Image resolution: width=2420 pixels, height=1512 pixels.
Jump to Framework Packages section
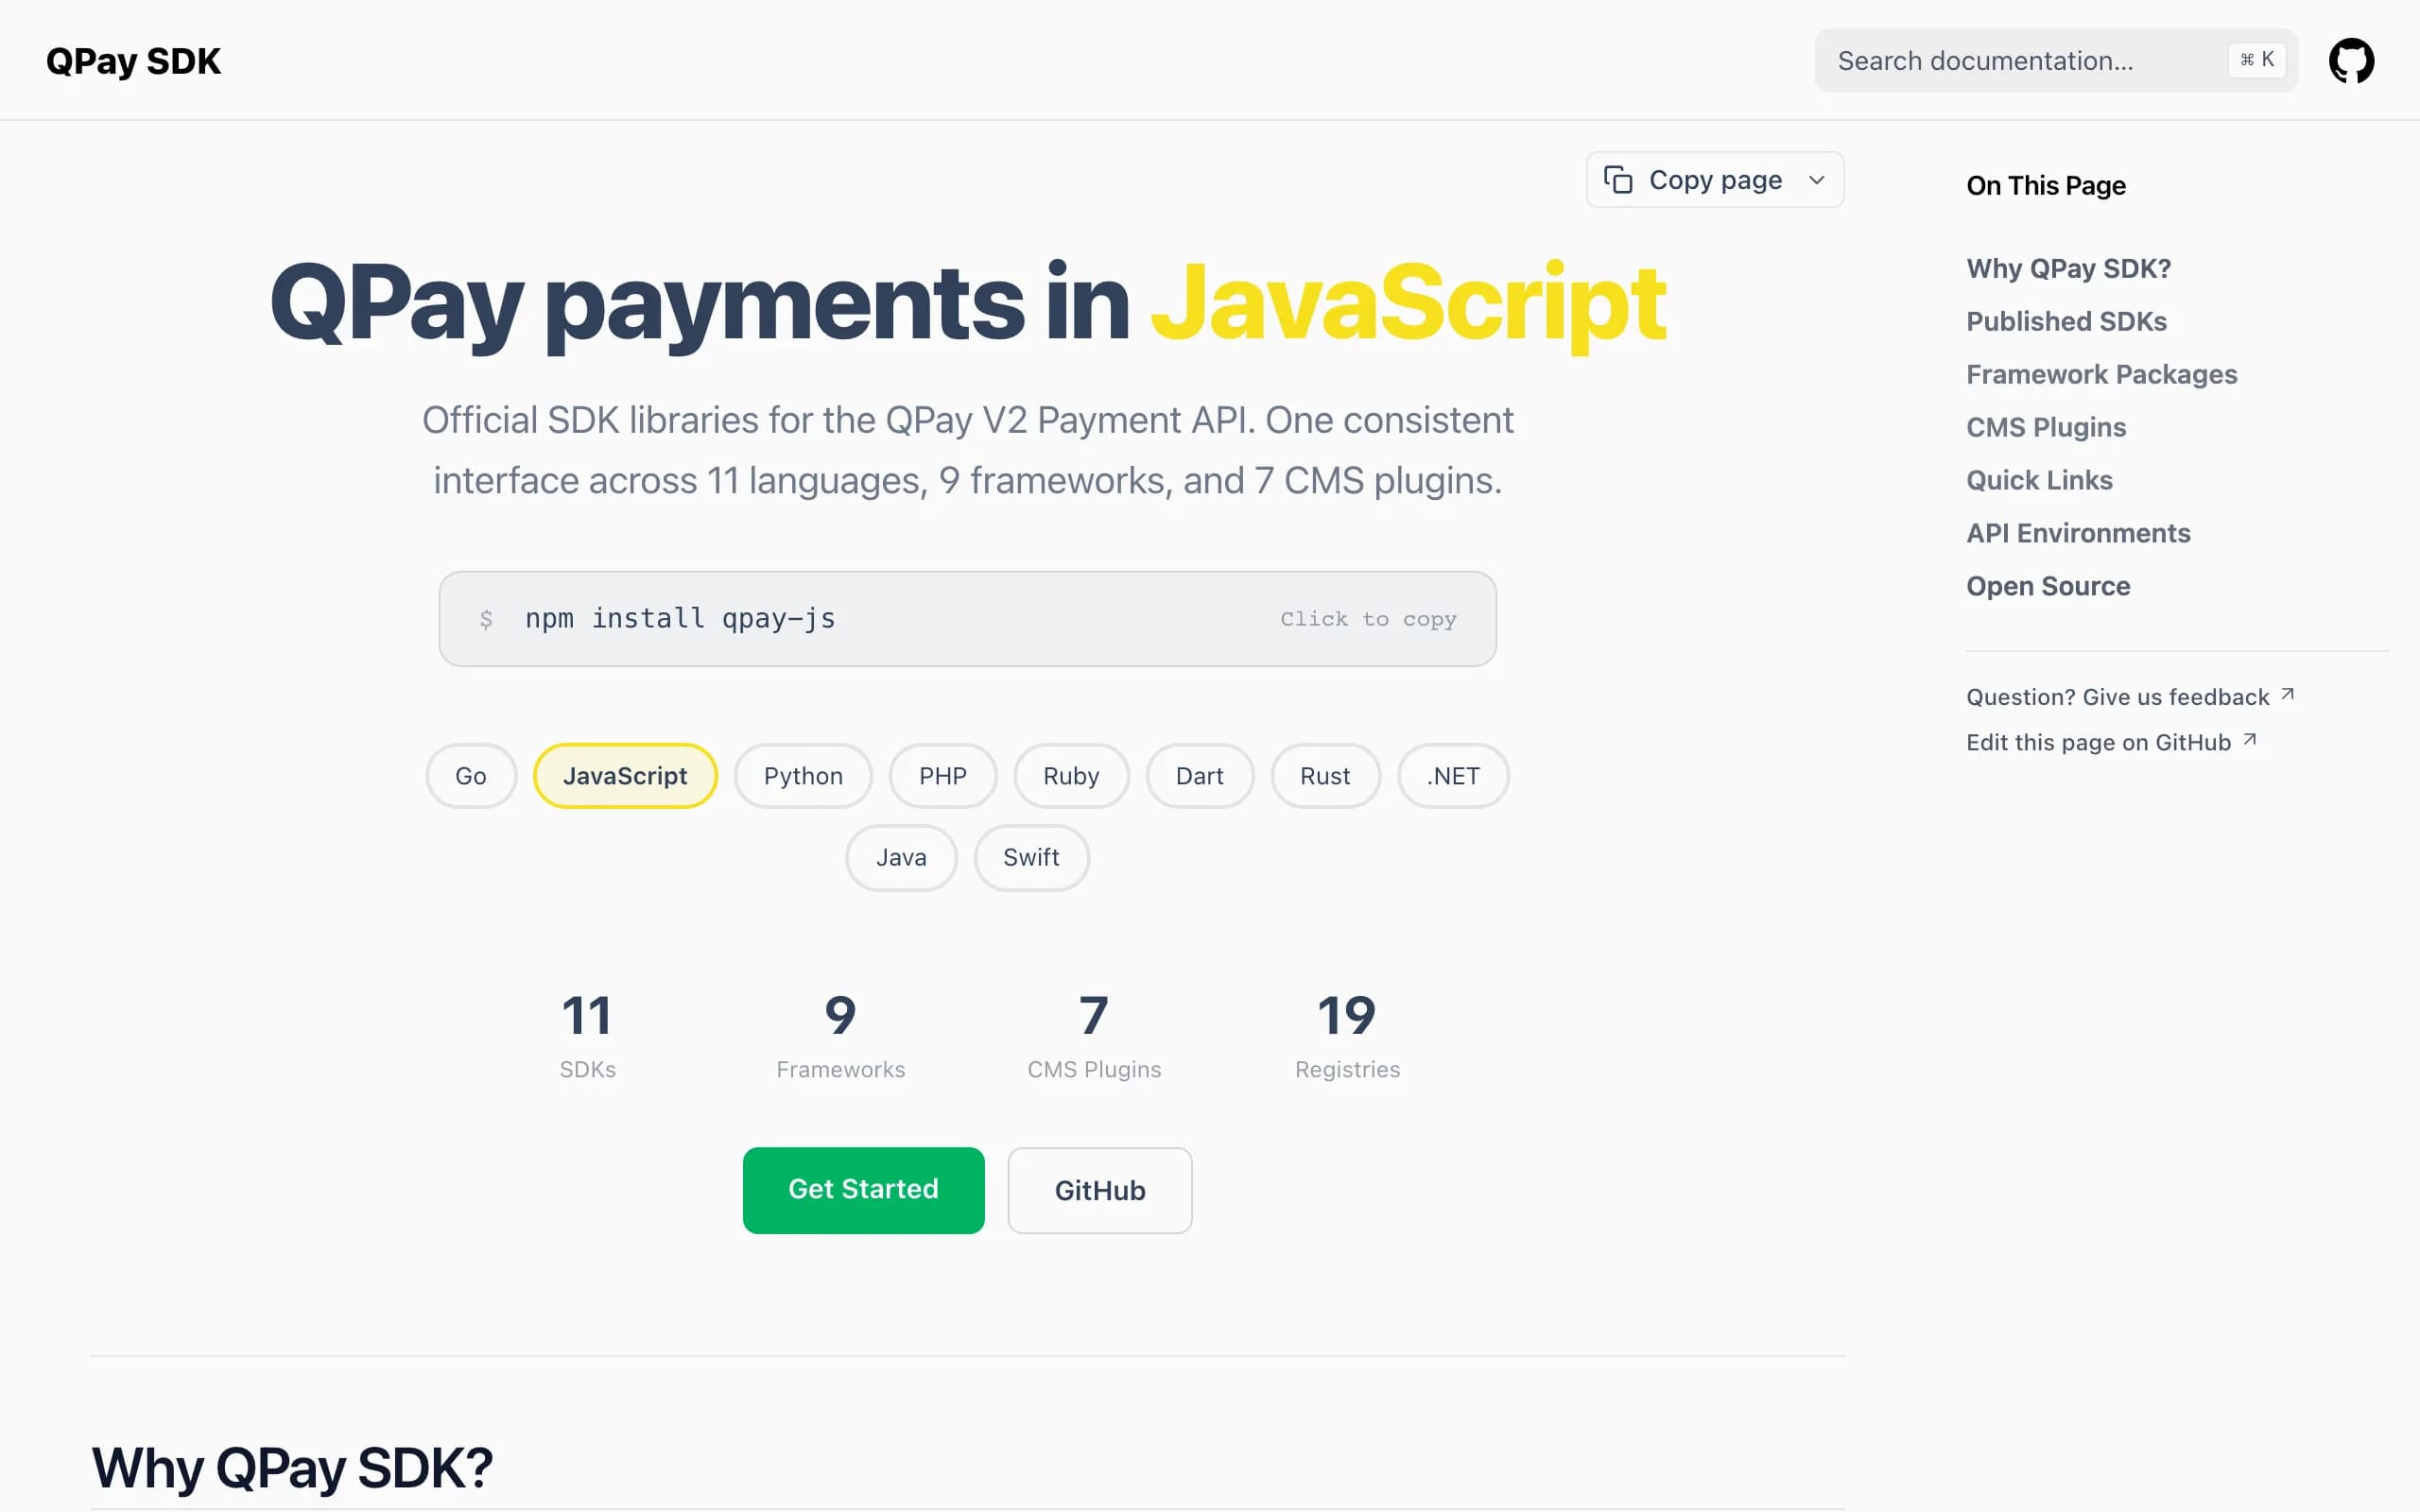2101,374
